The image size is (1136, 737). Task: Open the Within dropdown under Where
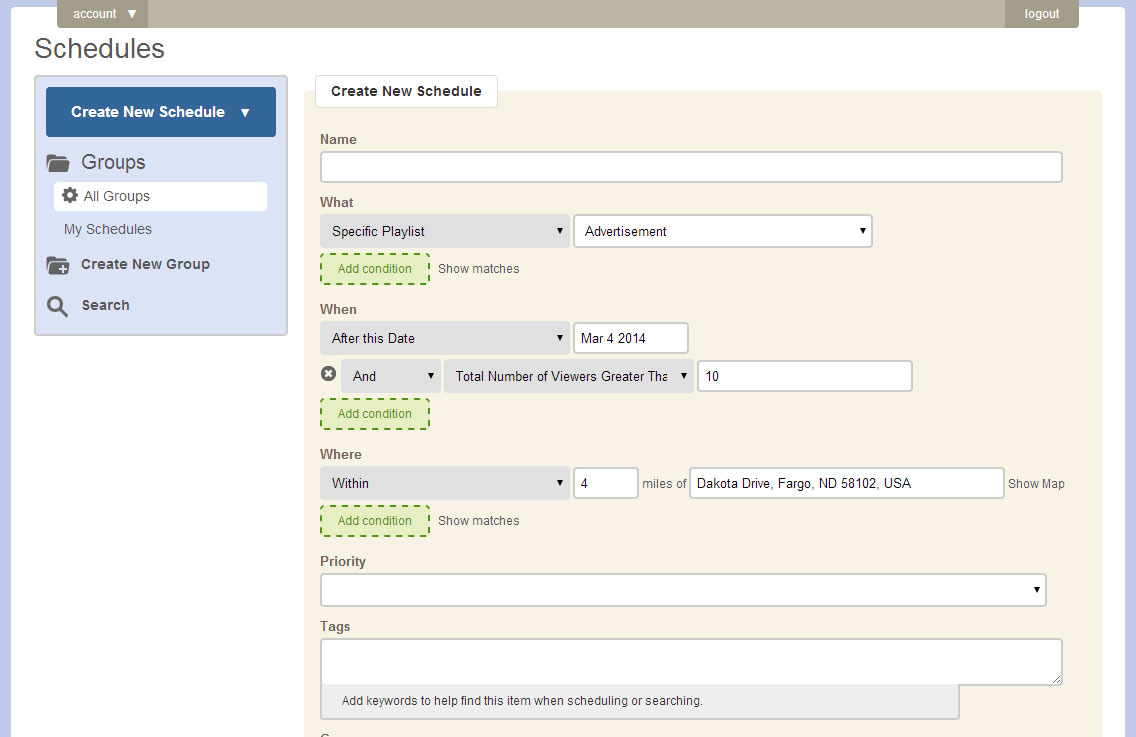tap(445, 483)
